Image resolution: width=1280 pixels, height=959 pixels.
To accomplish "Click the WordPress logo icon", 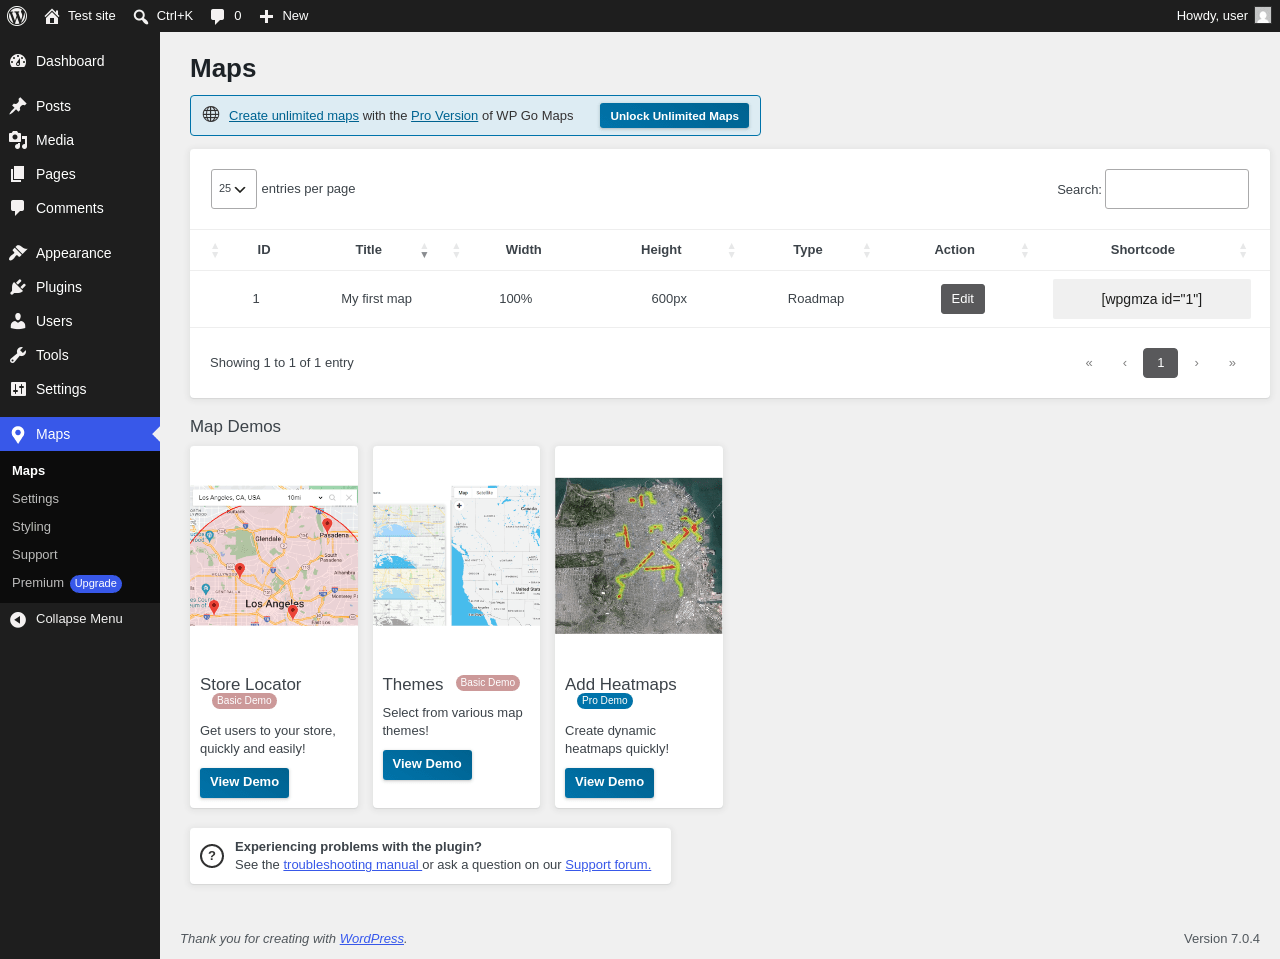I will tap(17, 16).
